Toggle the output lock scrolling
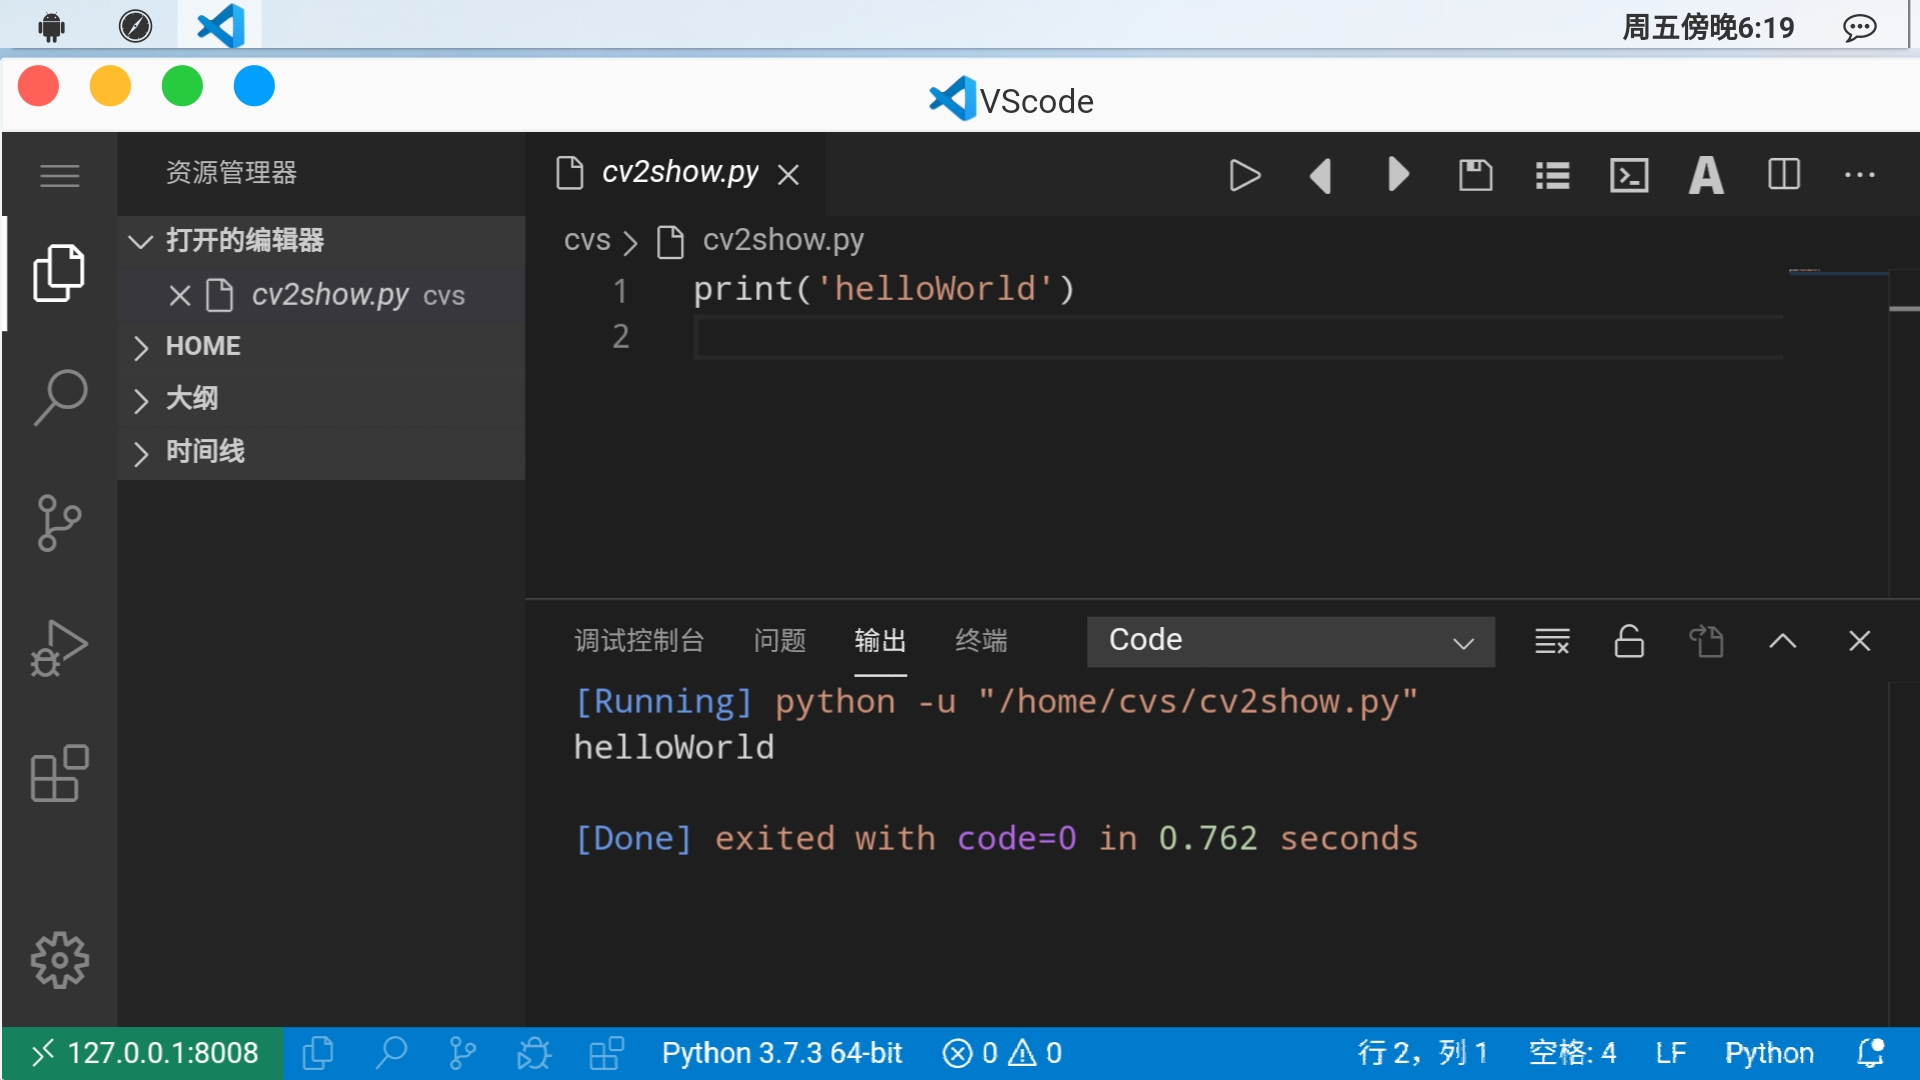The width and height of the screenshot is (1920, 1080). click(1629, 641)
